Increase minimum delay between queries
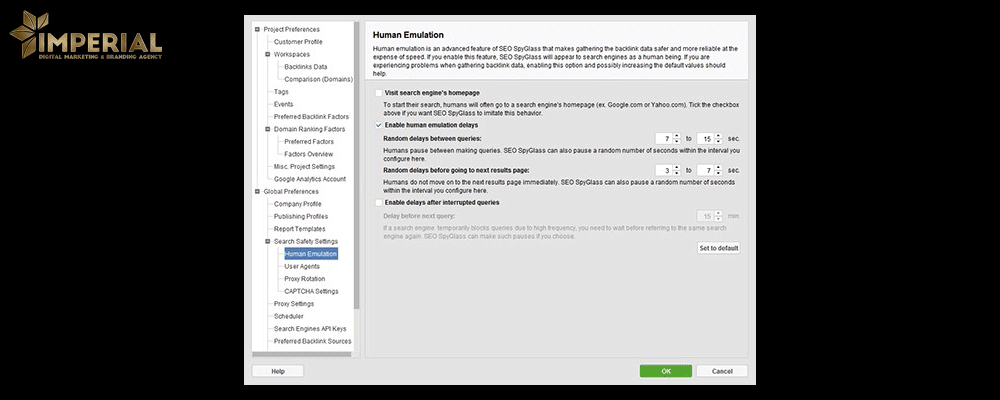This screenshot has width=1000, height=400. click(x=677, y=134)
